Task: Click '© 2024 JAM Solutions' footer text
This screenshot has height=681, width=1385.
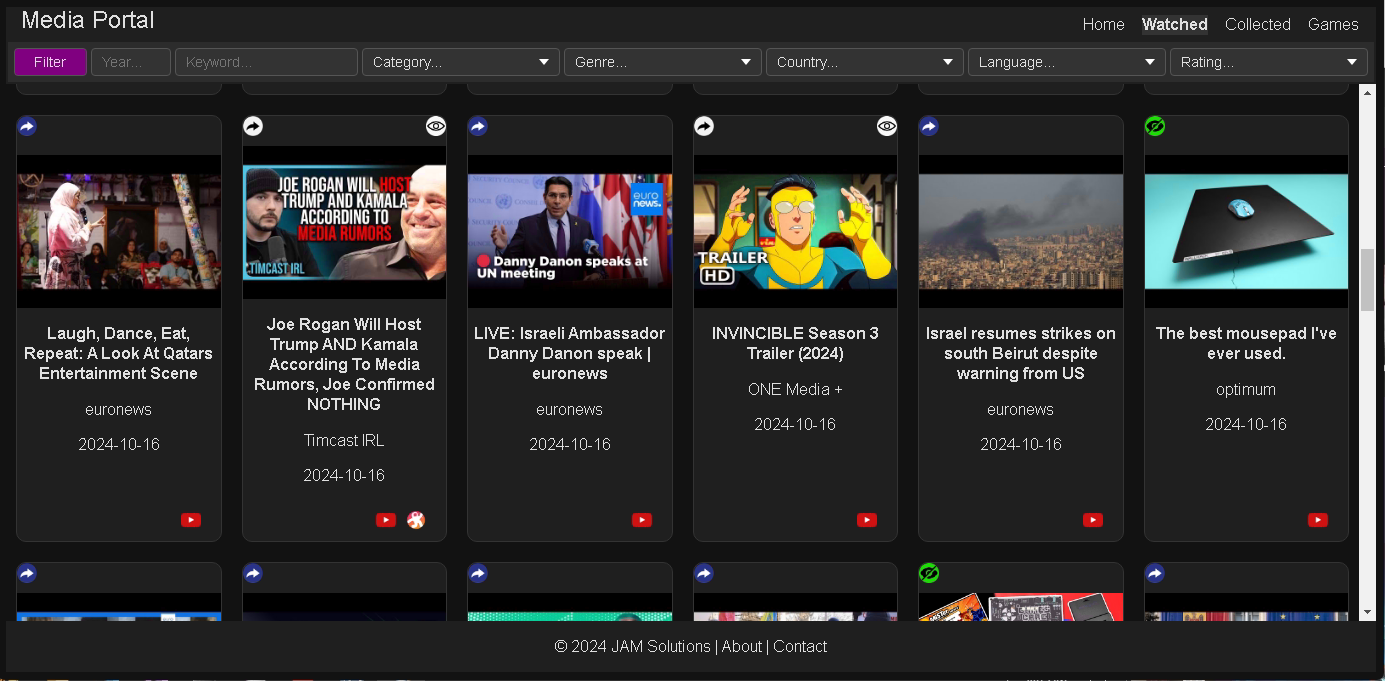Action: click(x=632, y=647)
